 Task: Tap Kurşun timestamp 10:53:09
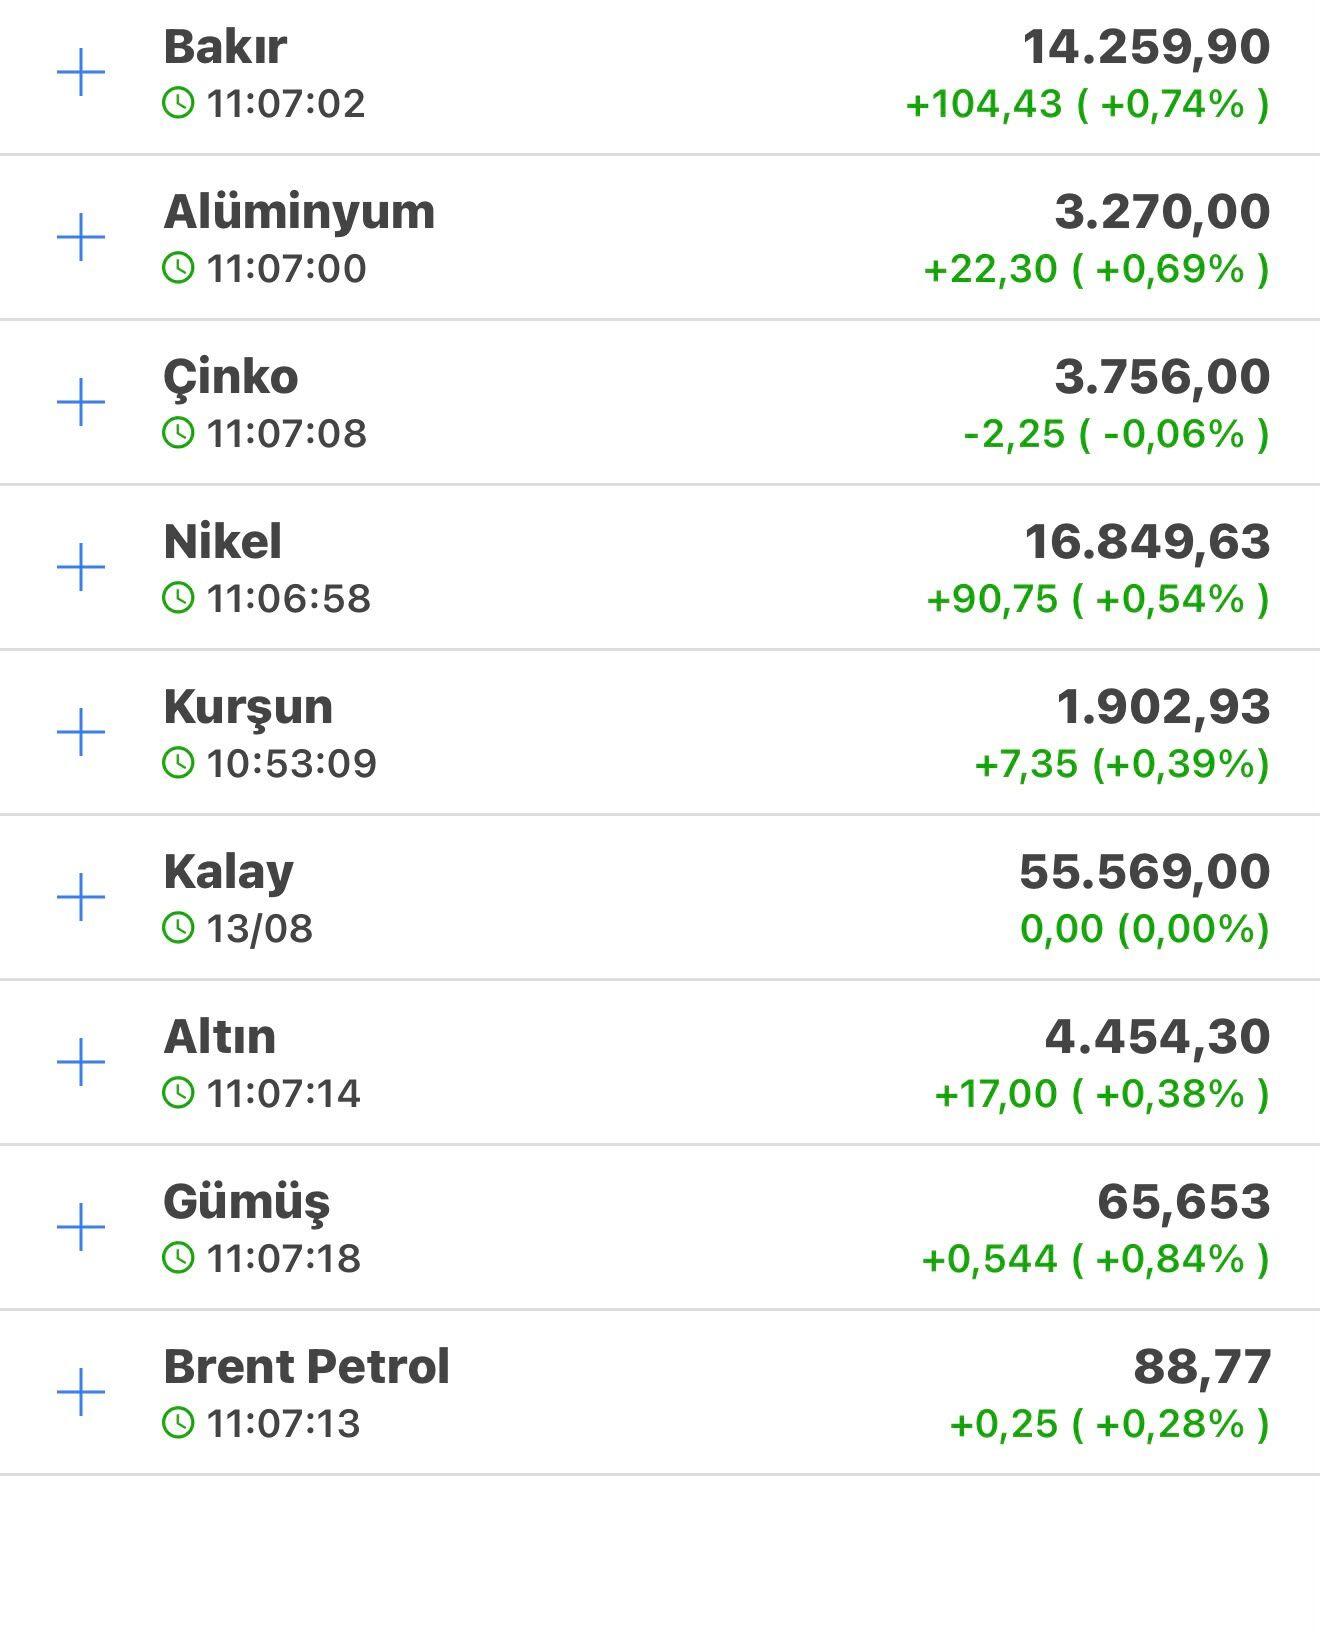click(x=291, y=764)
